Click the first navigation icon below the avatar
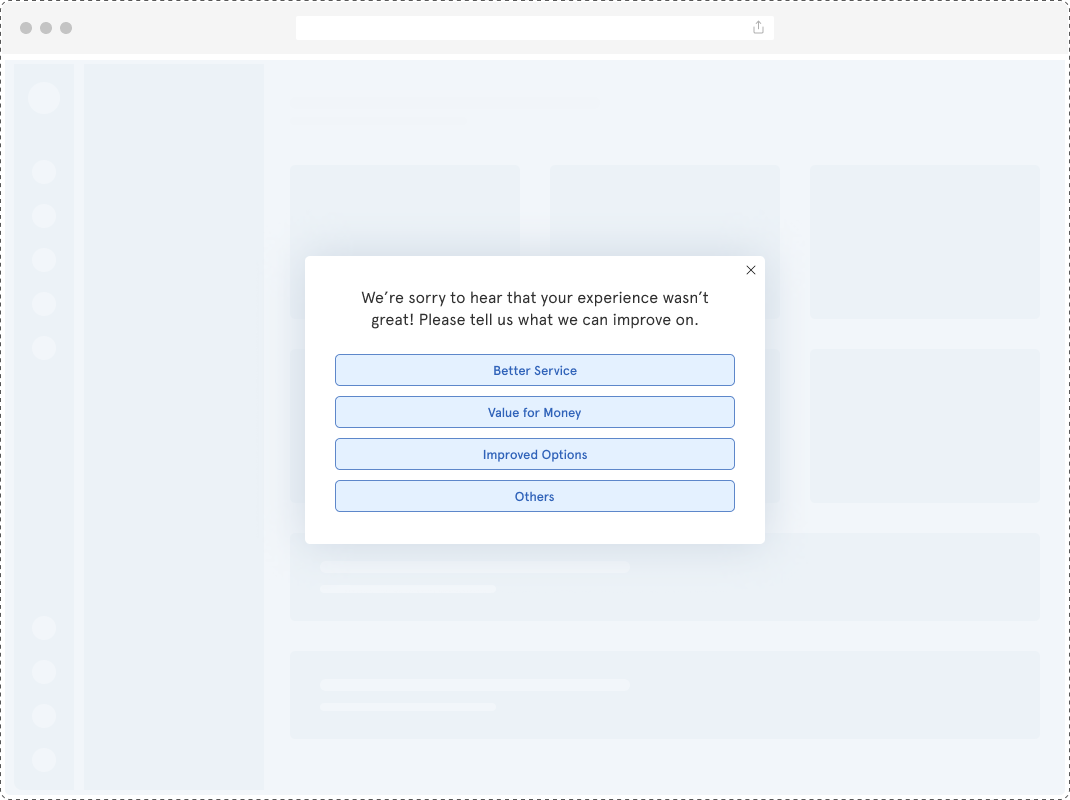 pos(44,171)
